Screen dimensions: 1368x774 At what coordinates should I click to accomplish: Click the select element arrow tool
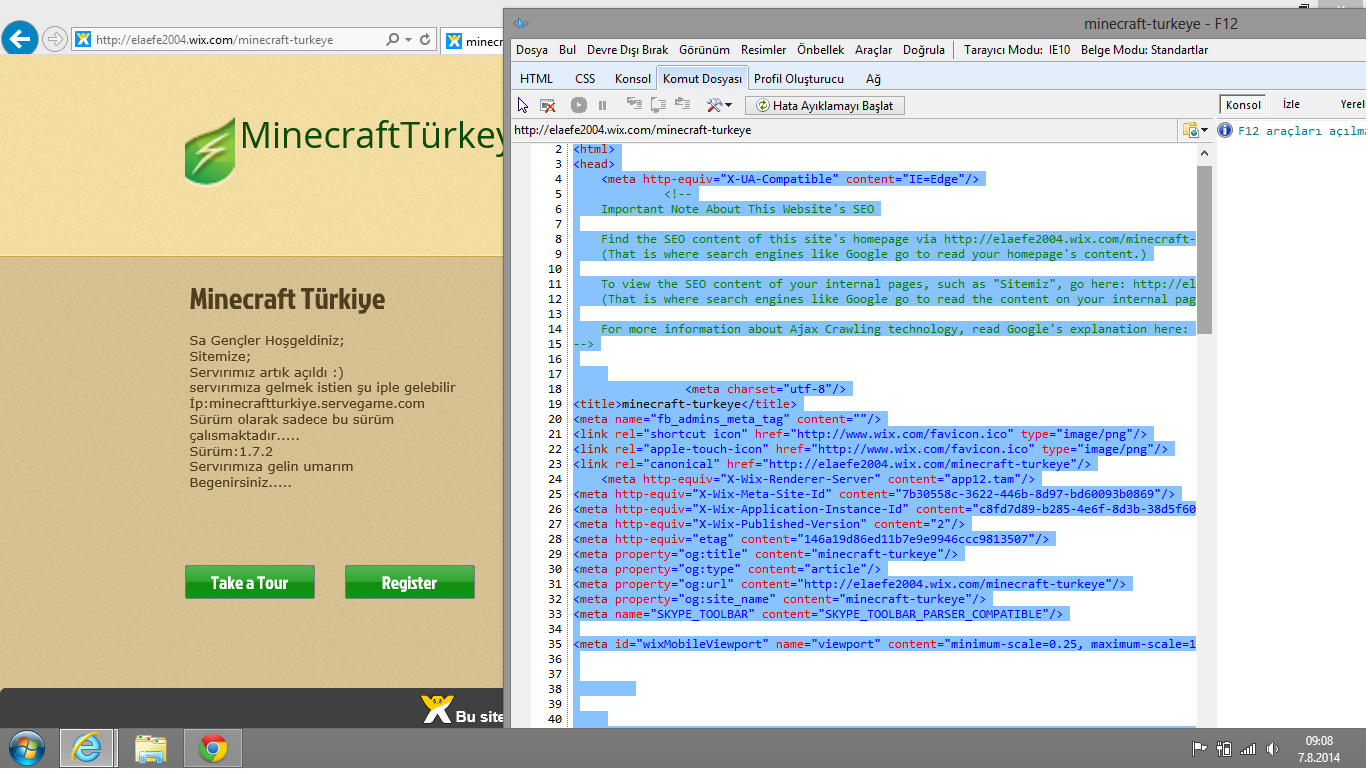point(522,105)
